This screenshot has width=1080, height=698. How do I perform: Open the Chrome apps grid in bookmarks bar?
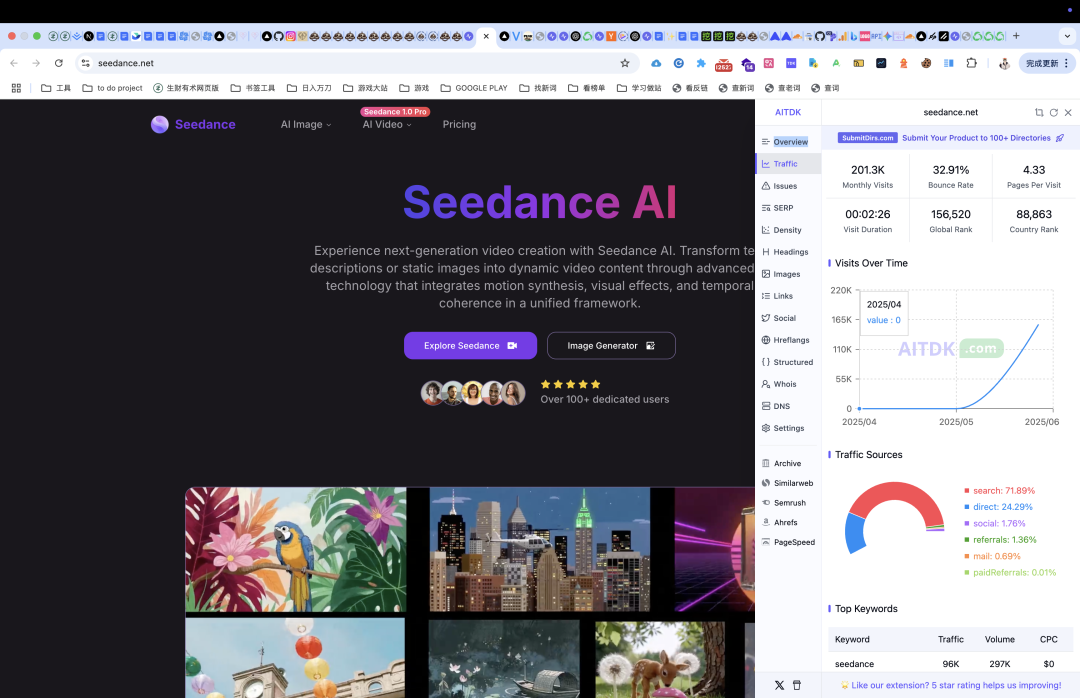click(x=17, y=88)
